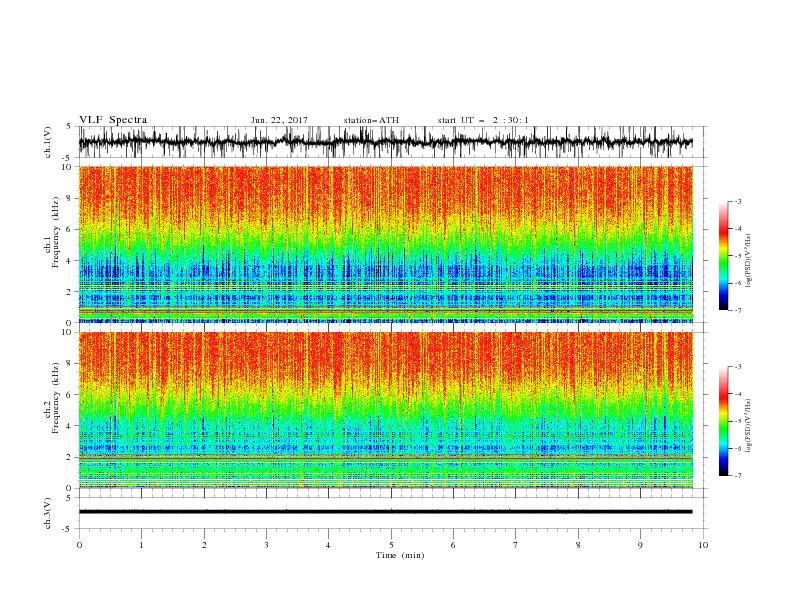
Task: Select the "Time (min)" x-axis label
Action: click(400, 555)
